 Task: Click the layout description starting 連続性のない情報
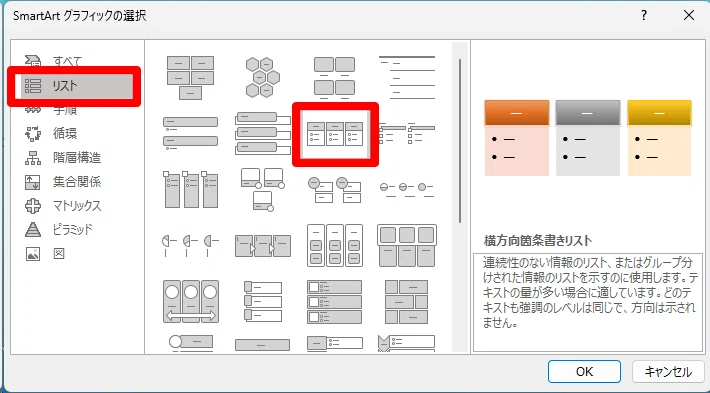tap(590, 293)
